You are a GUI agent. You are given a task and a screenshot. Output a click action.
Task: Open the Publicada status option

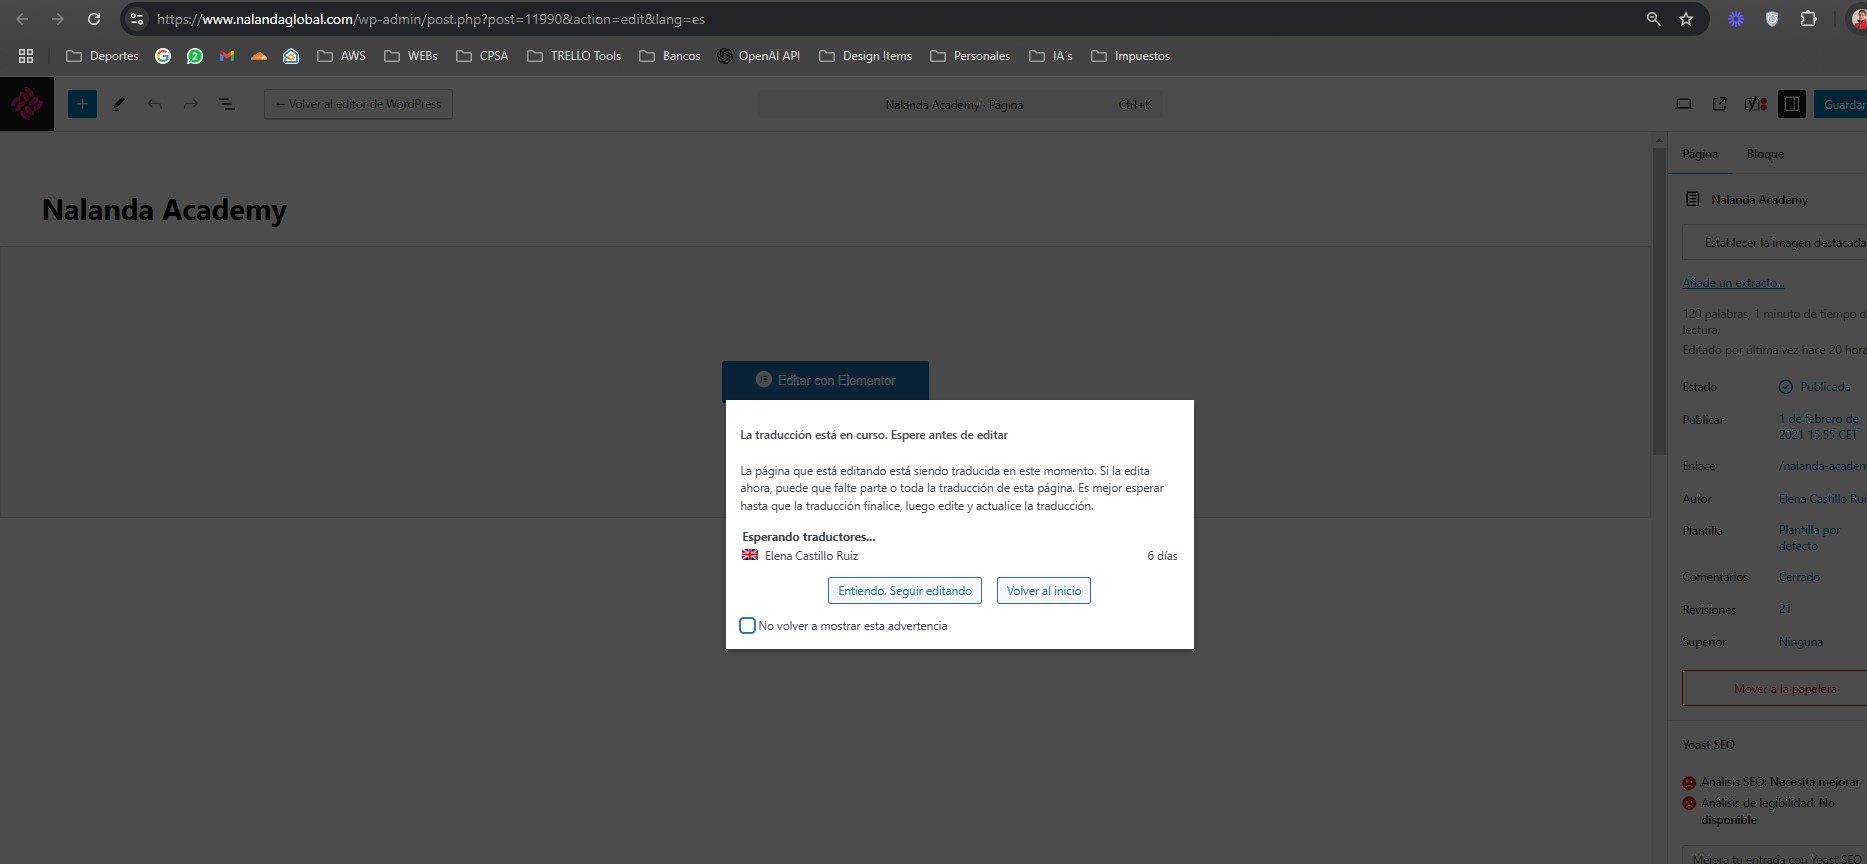[x=1815, y=387]
